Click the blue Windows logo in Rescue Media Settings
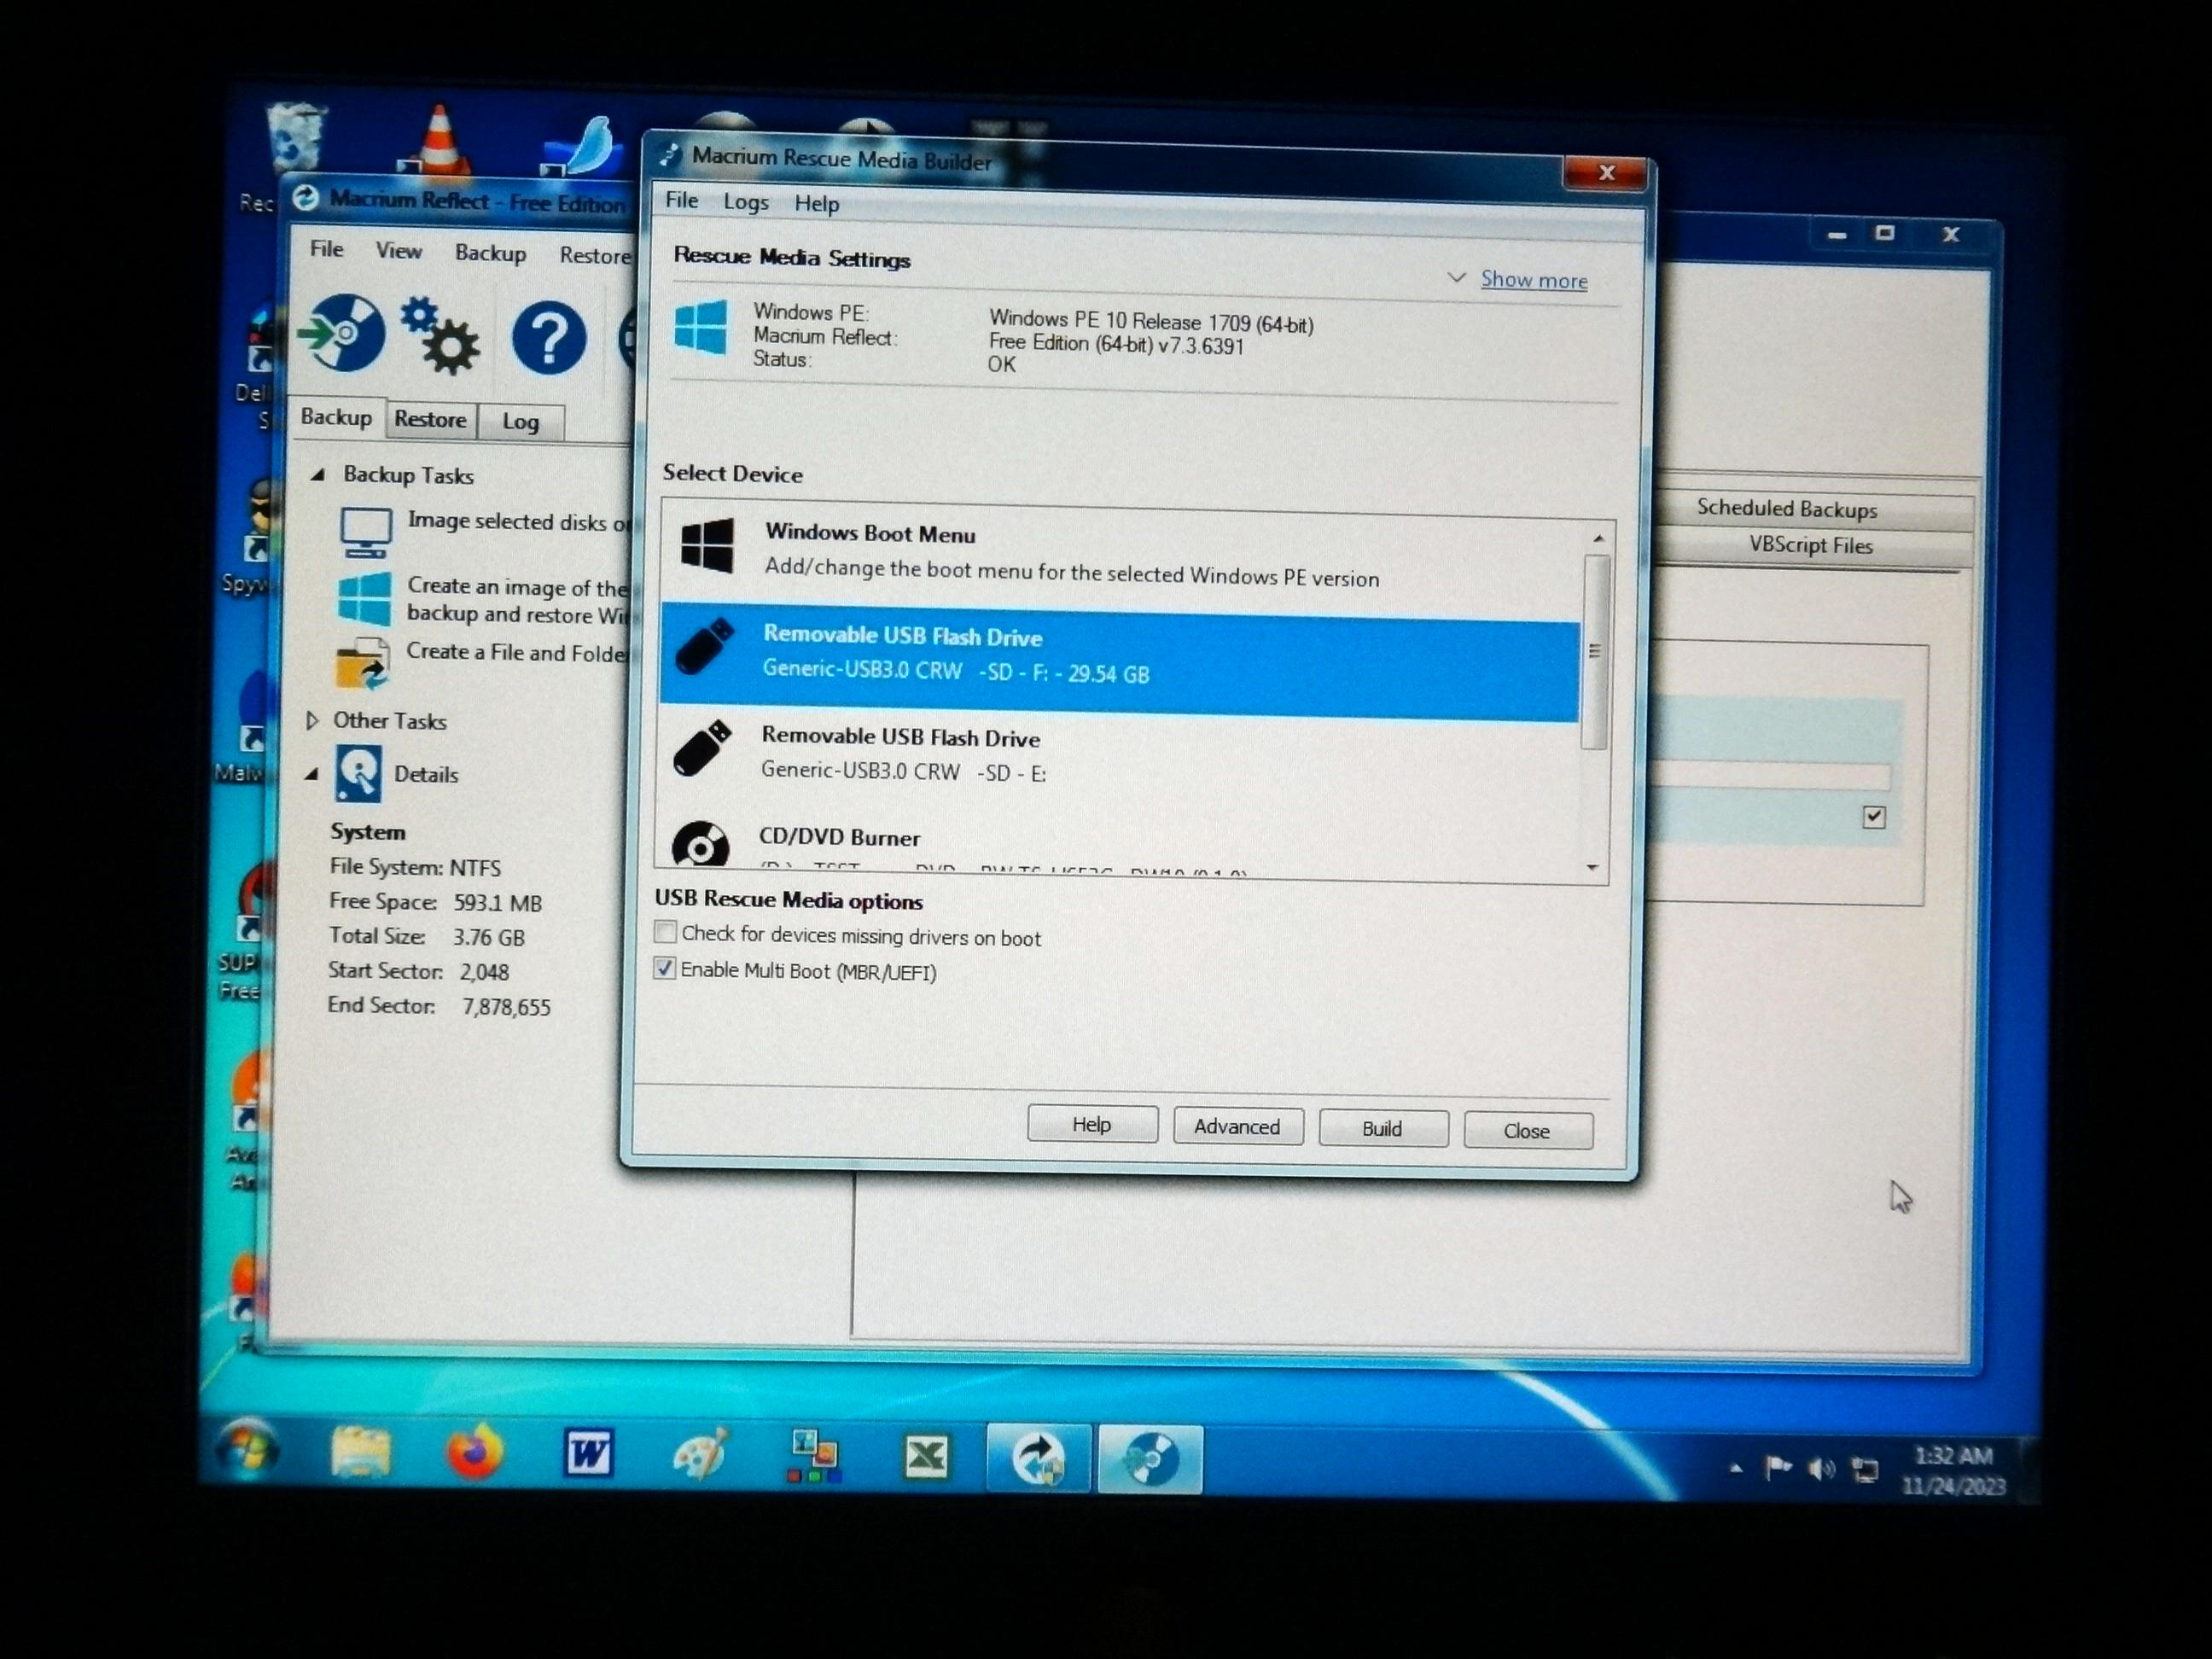The height and width of the screenshot is (1659, 2212). tap(701, 326)
